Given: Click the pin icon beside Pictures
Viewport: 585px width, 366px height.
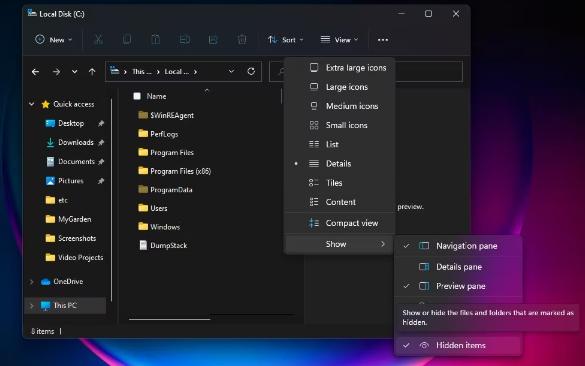Looking at the screenshot, I should 101,181.
